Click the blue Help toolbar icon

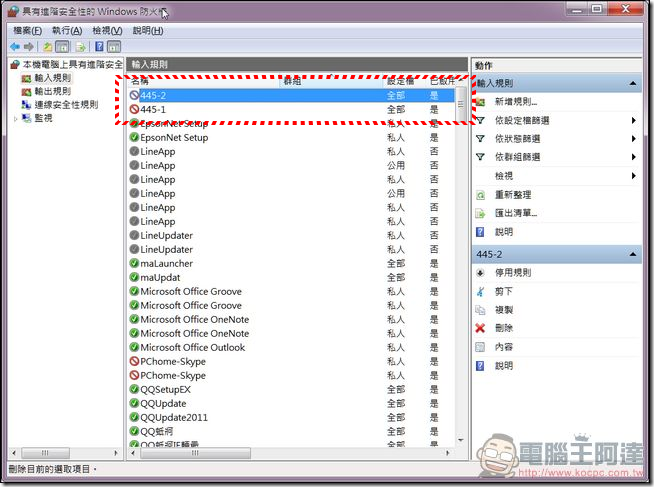99,47
